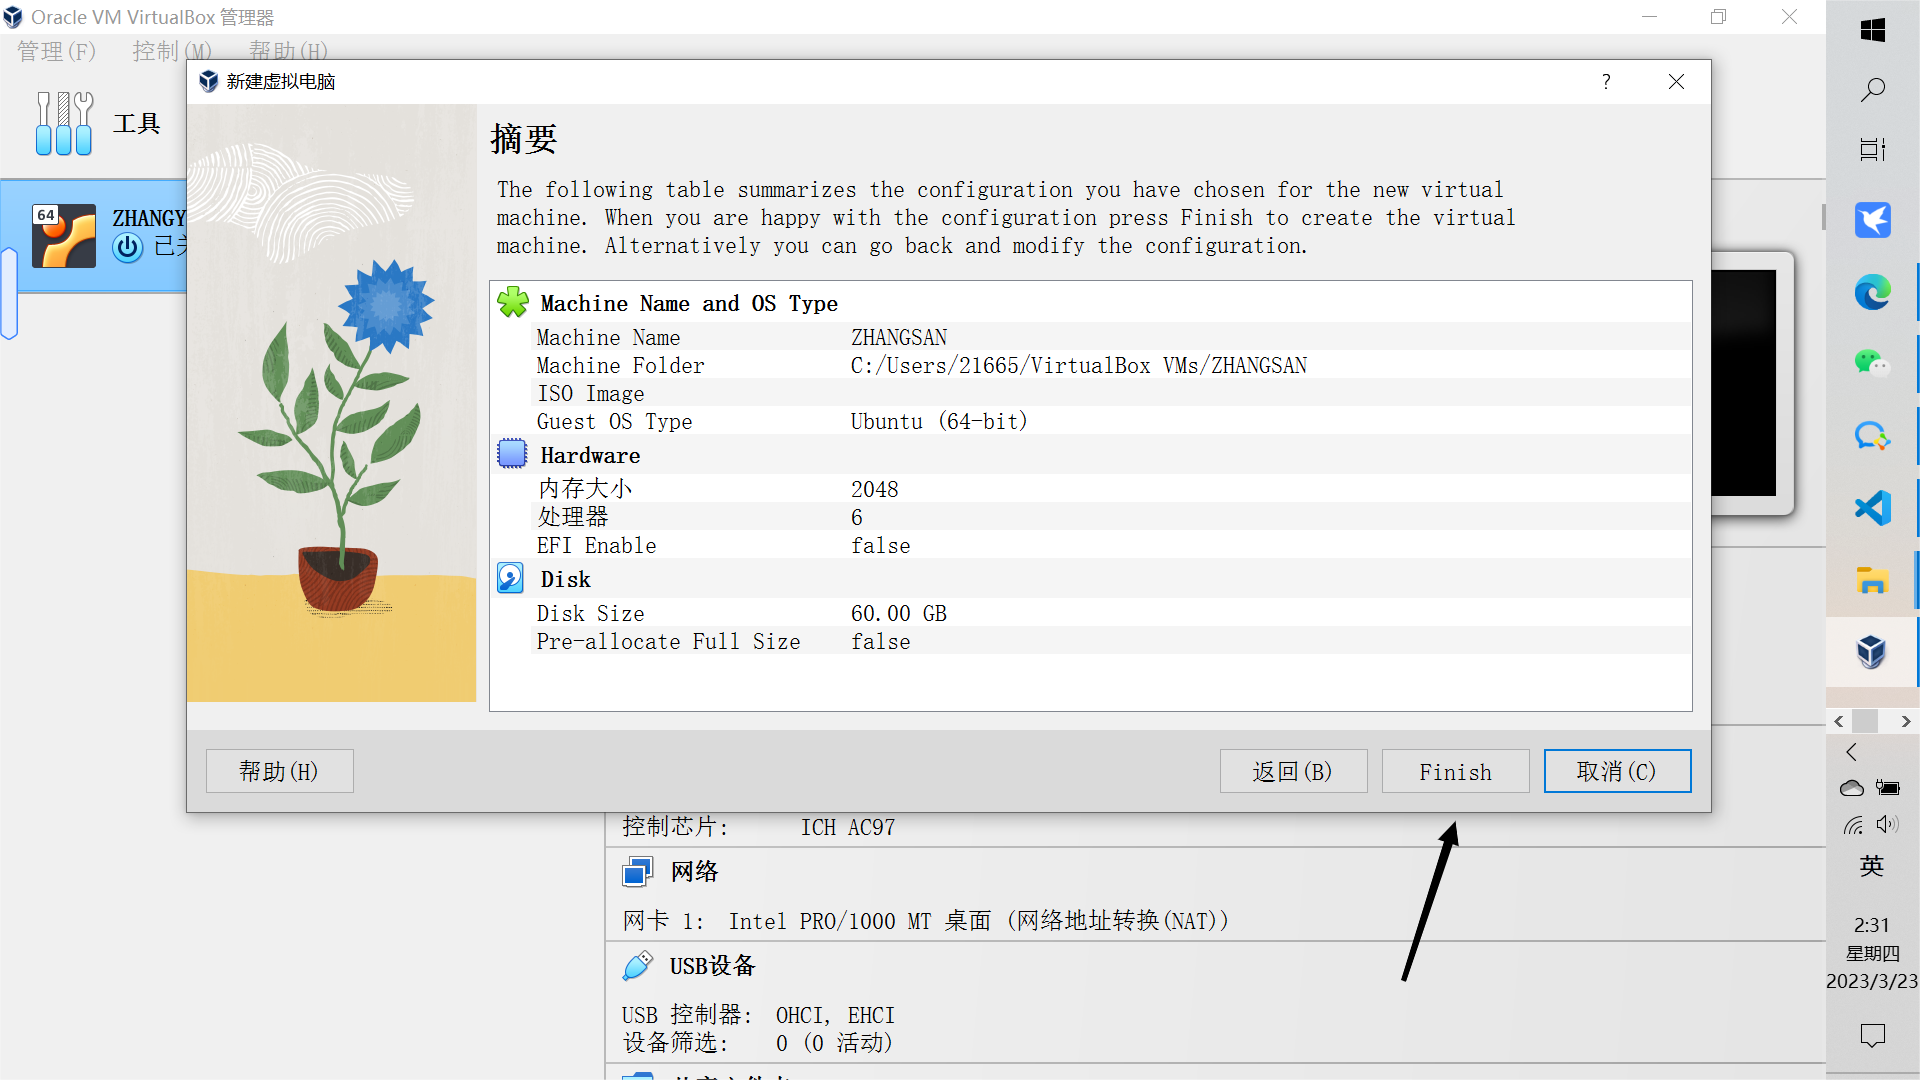Click the Hardware section chip icon
Viewport: 1920px width, 1080px height.
coord(512,454)
